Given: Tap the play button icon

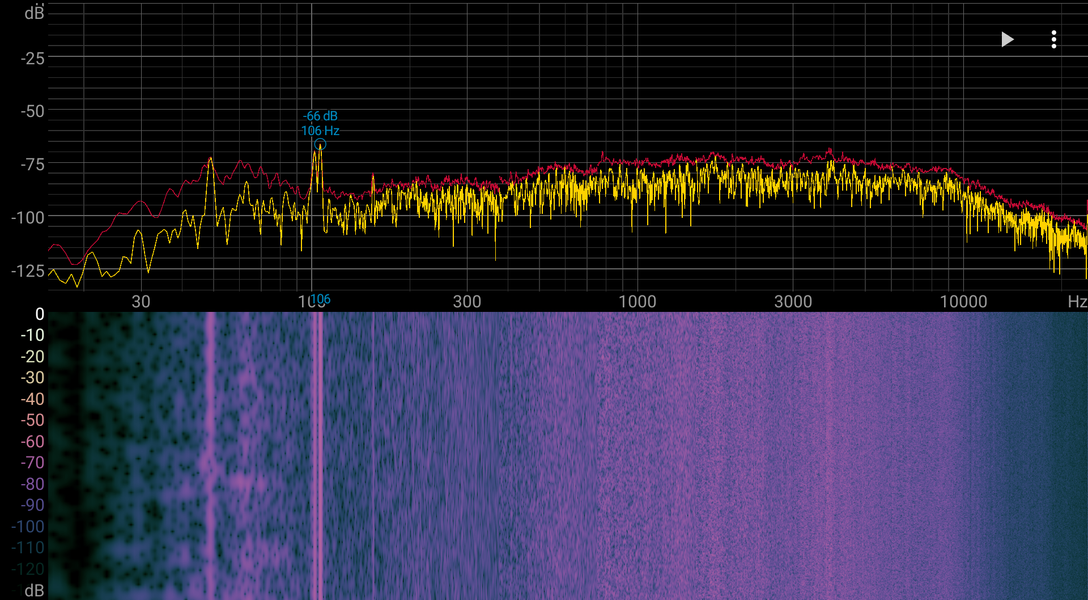Looking at the screenshot, I should [x=1008, y=40].
